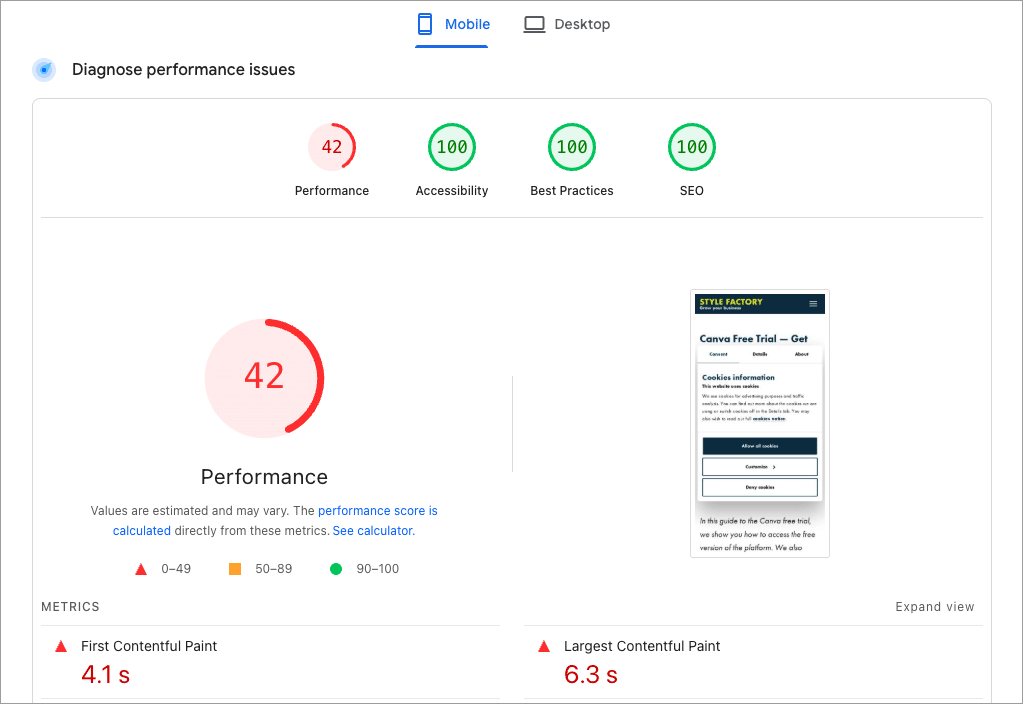Open the Best Practices score circle
The height and width of the screenshot is (704, 1023).
click(571, 146)
